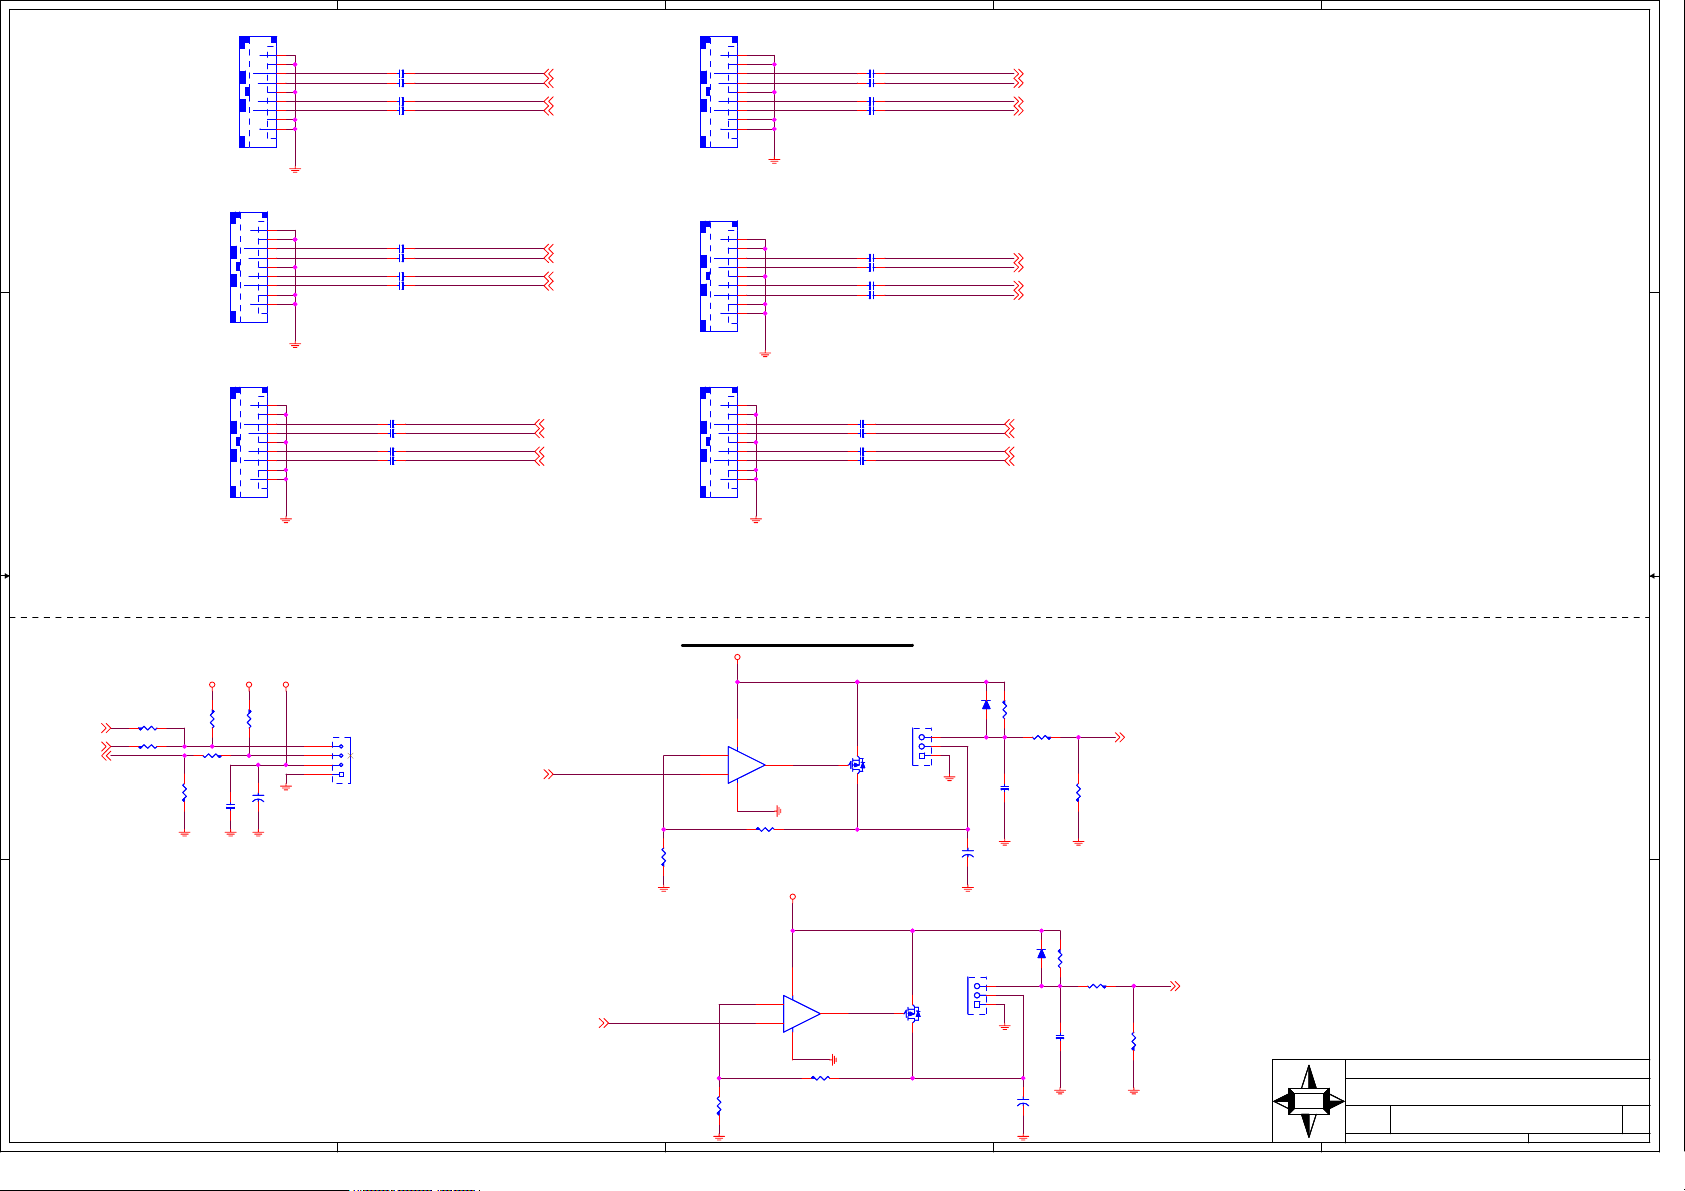This screenshot has height=1191, width=1685.
Task: Pick the MOSFET symbol in the upper amplifier circuit
Action: click(x=857, y=765)
